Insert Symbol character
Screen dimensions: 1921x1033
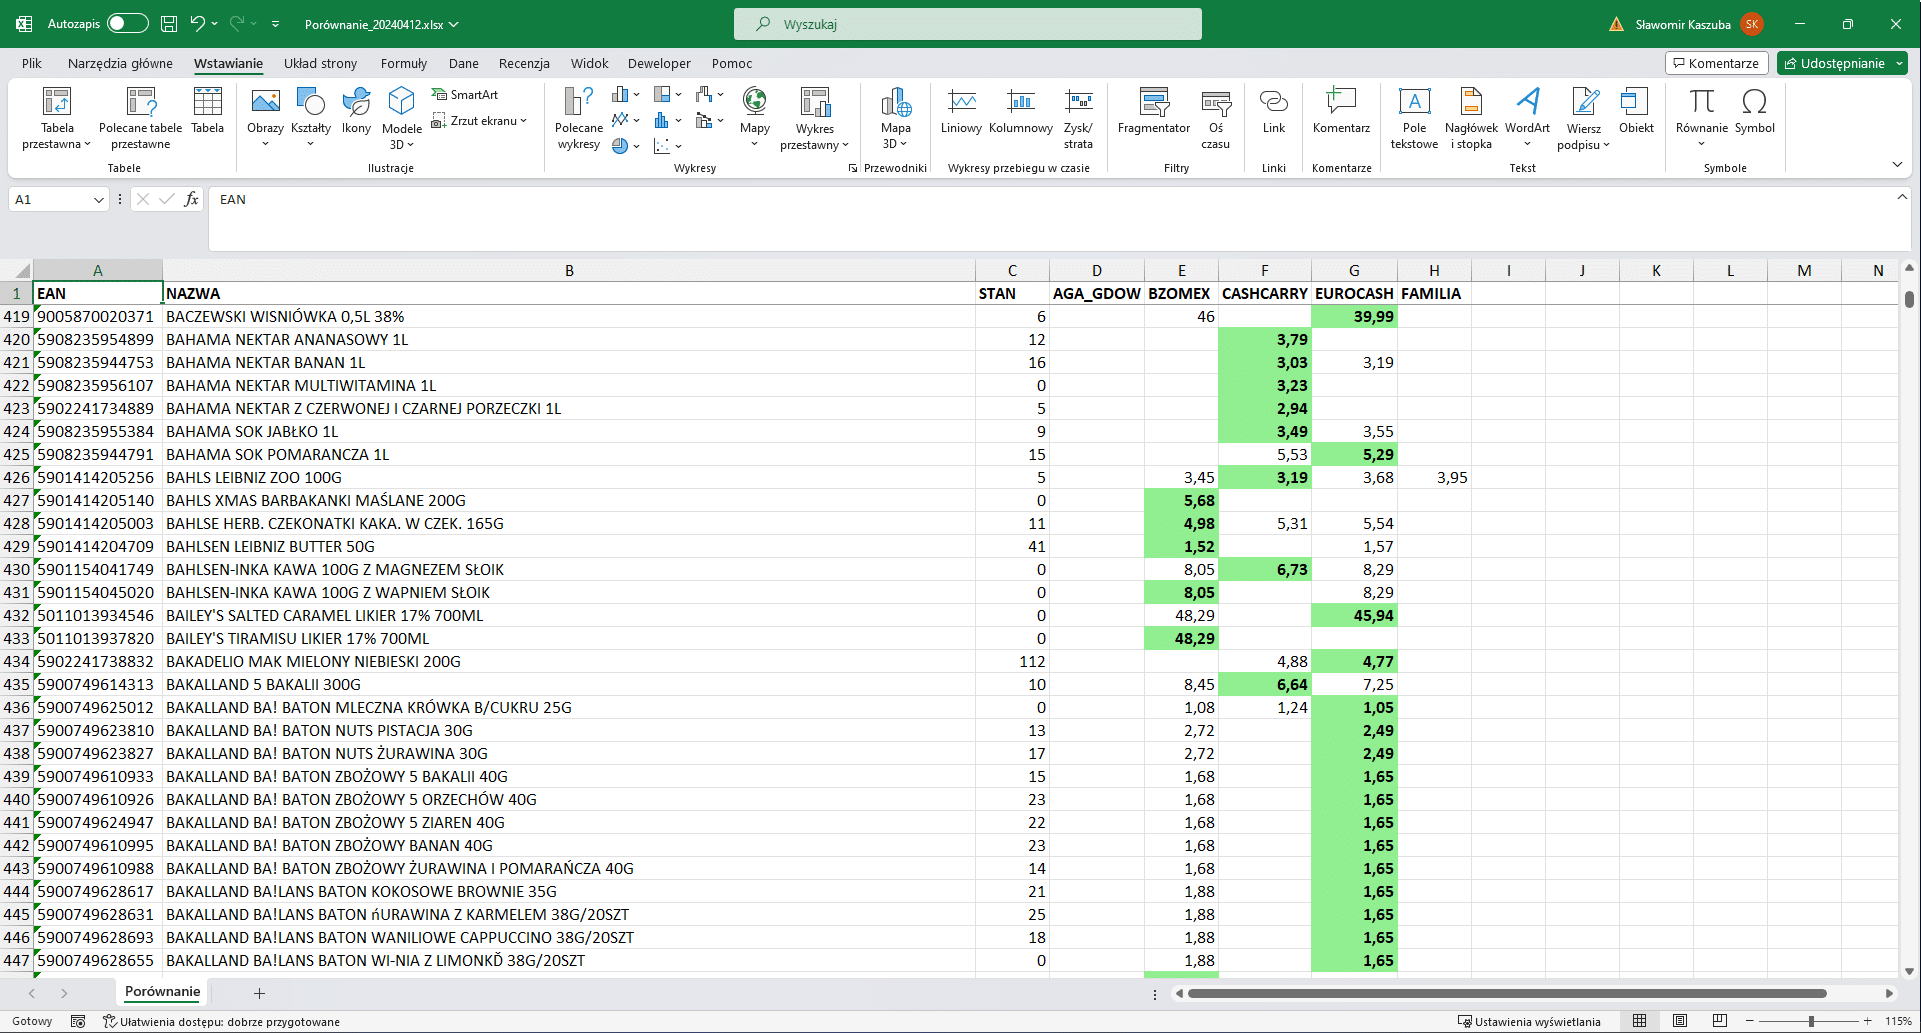click(1754, 110)
